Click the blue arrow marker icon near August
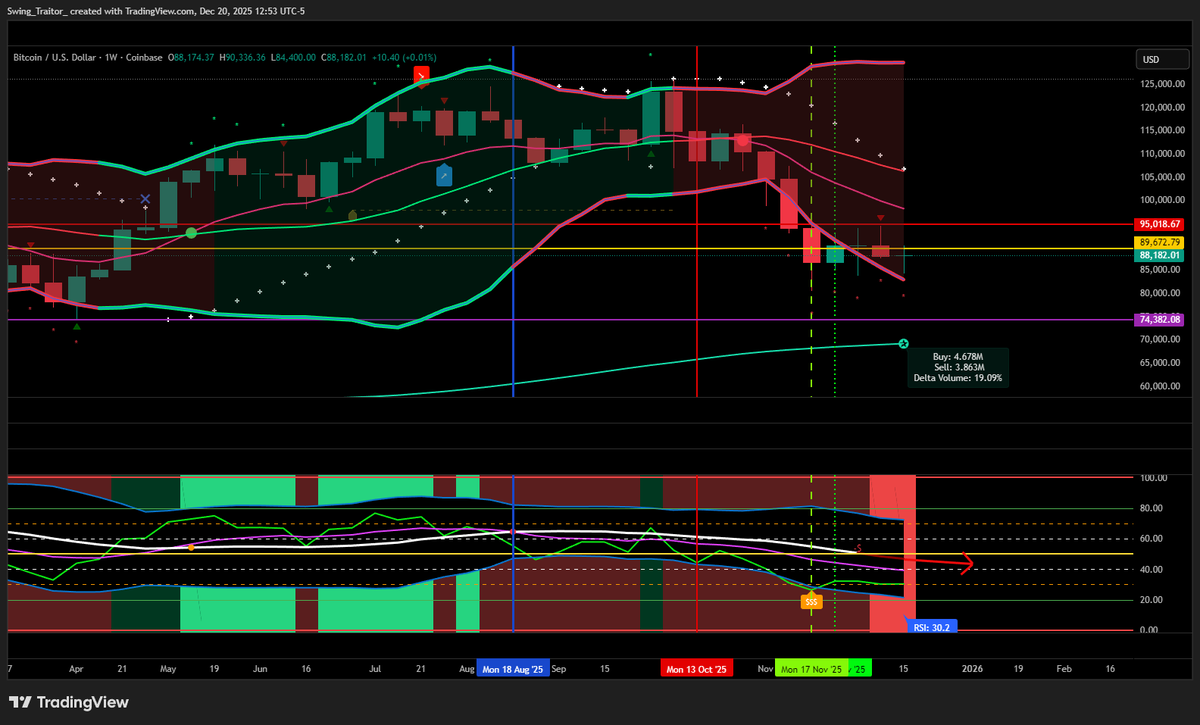Screen dimensions: 1200x725 443,175
